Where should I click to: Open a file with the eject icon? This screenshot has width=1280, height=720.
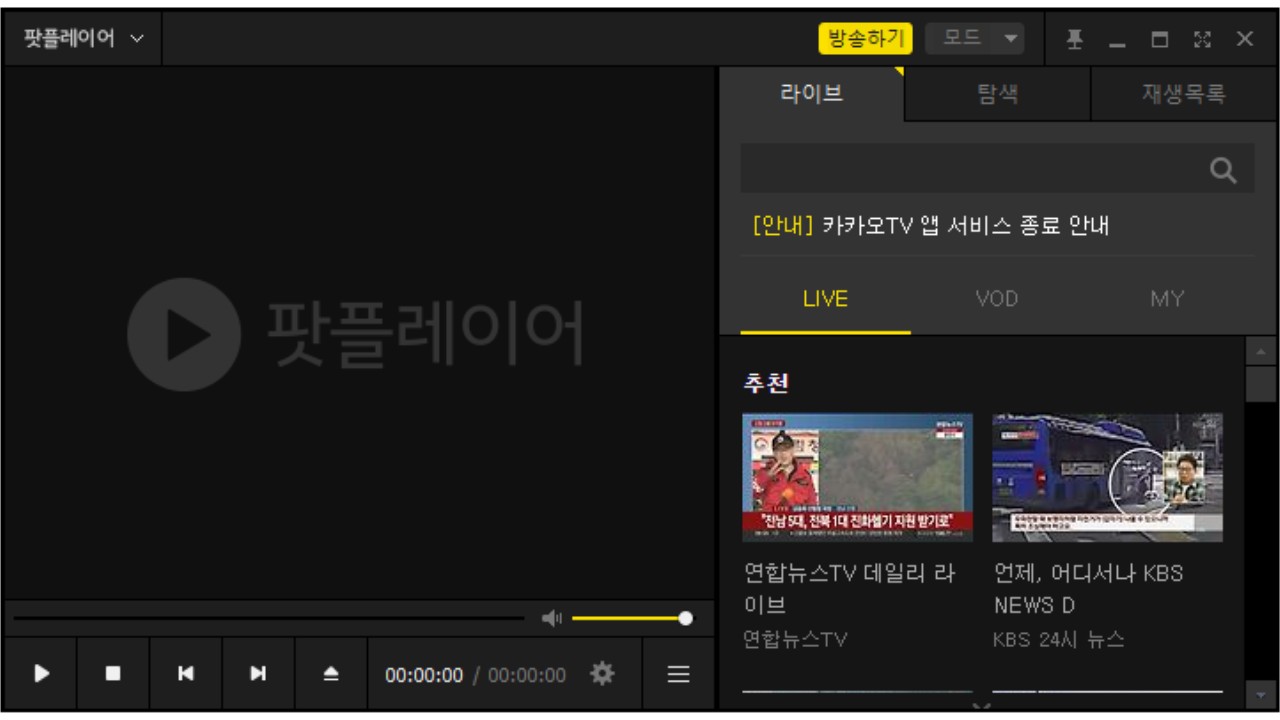(331, 674)
